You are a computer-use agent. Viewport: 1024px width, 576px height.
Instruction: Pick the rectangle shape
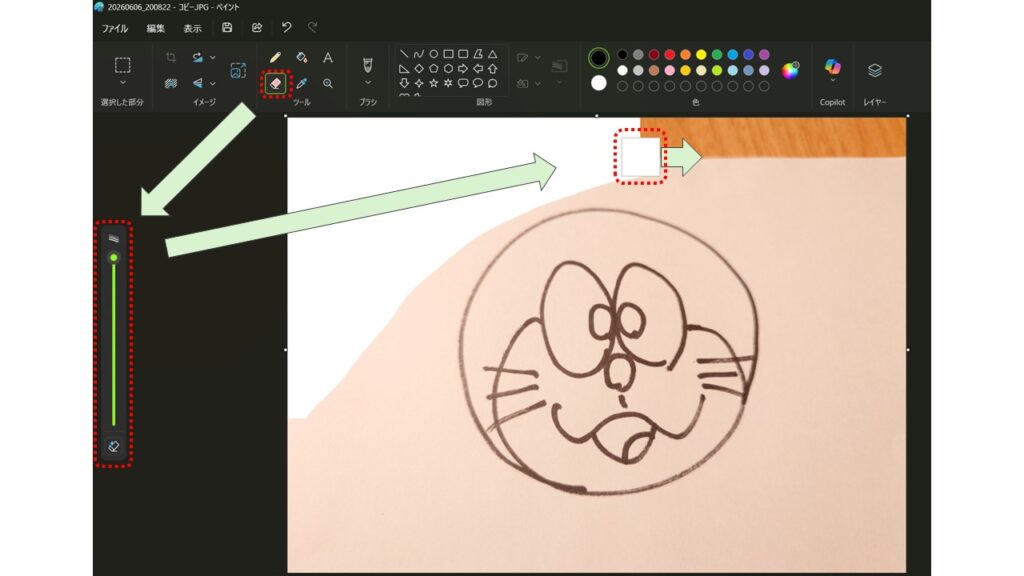pyautogui.click(x=448, y=54)
